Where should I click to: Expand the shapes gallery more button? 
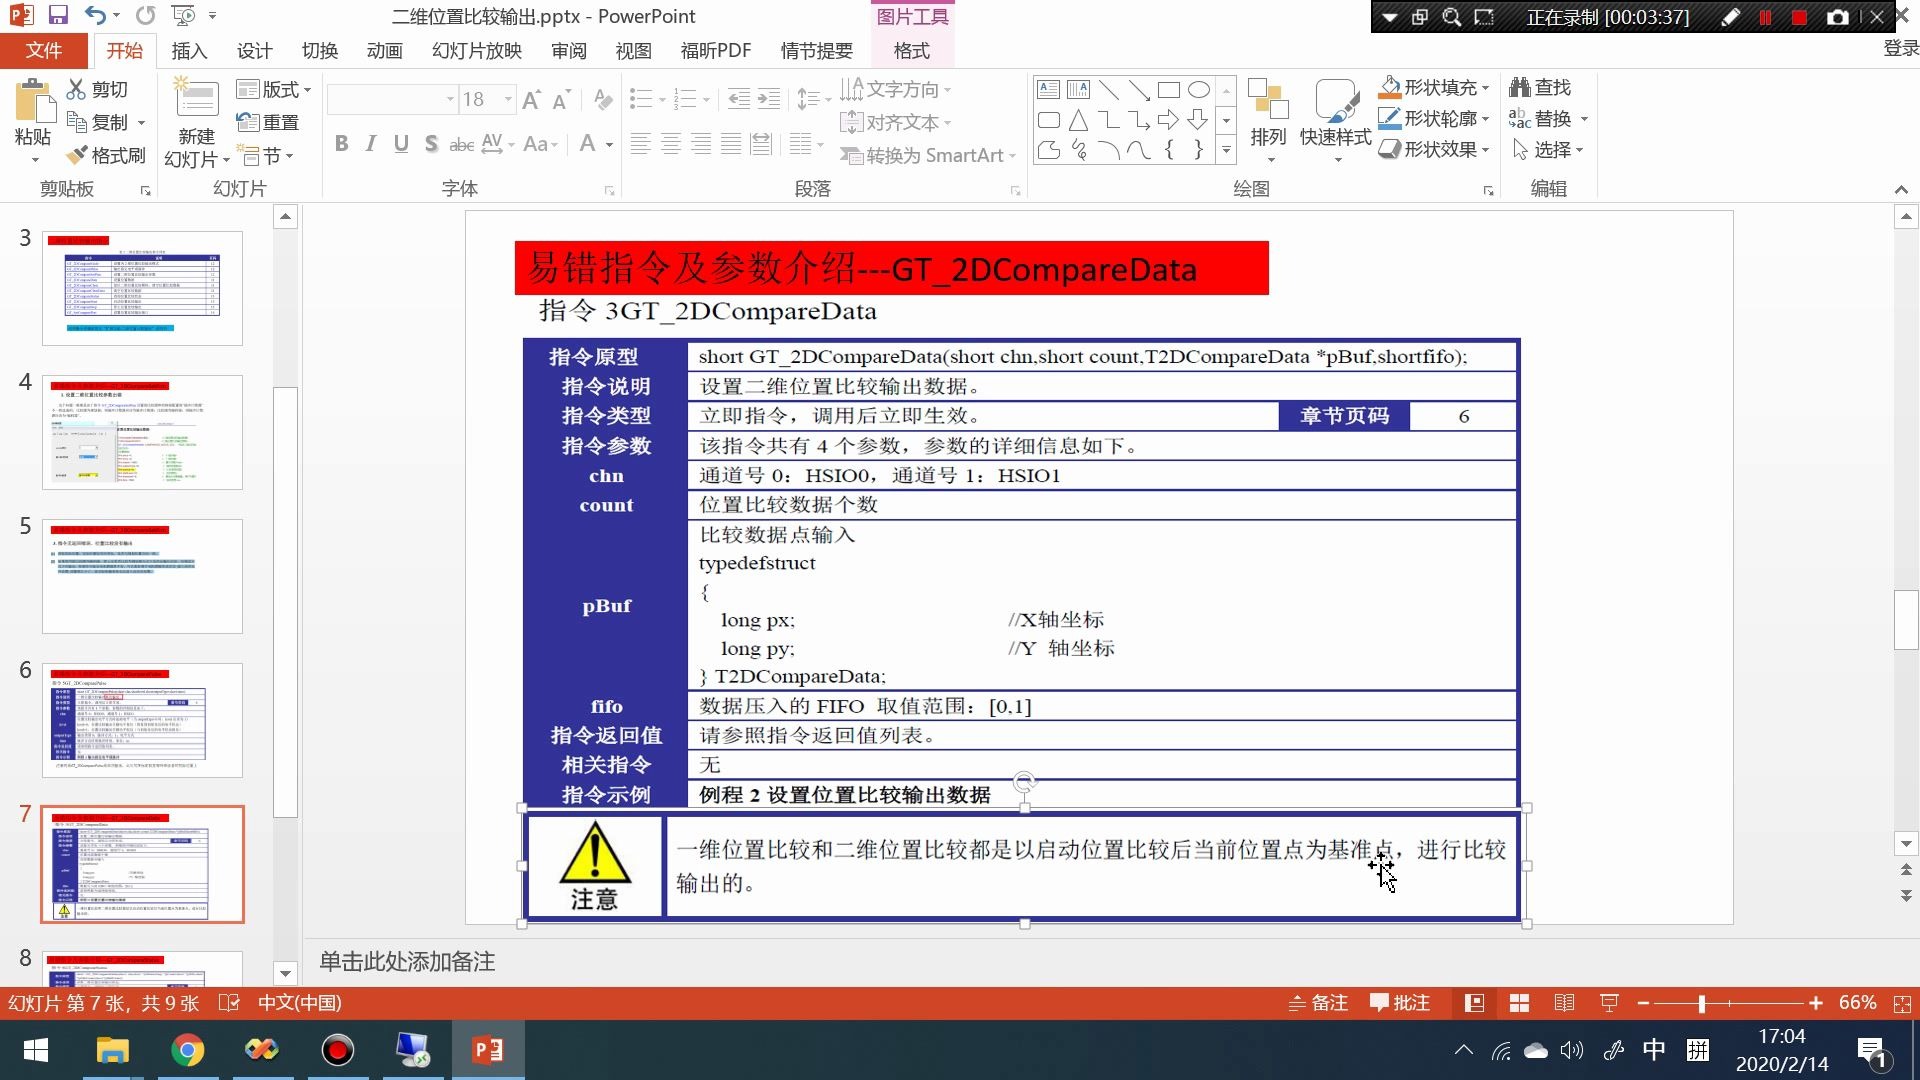pos(1226,151)
